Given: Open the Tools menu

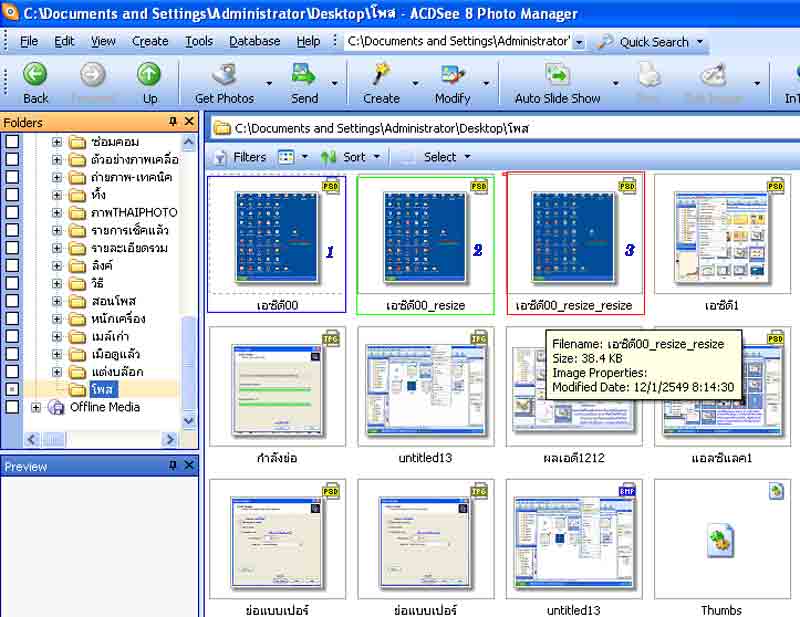Looking at the screenshot, I should 199,41.
